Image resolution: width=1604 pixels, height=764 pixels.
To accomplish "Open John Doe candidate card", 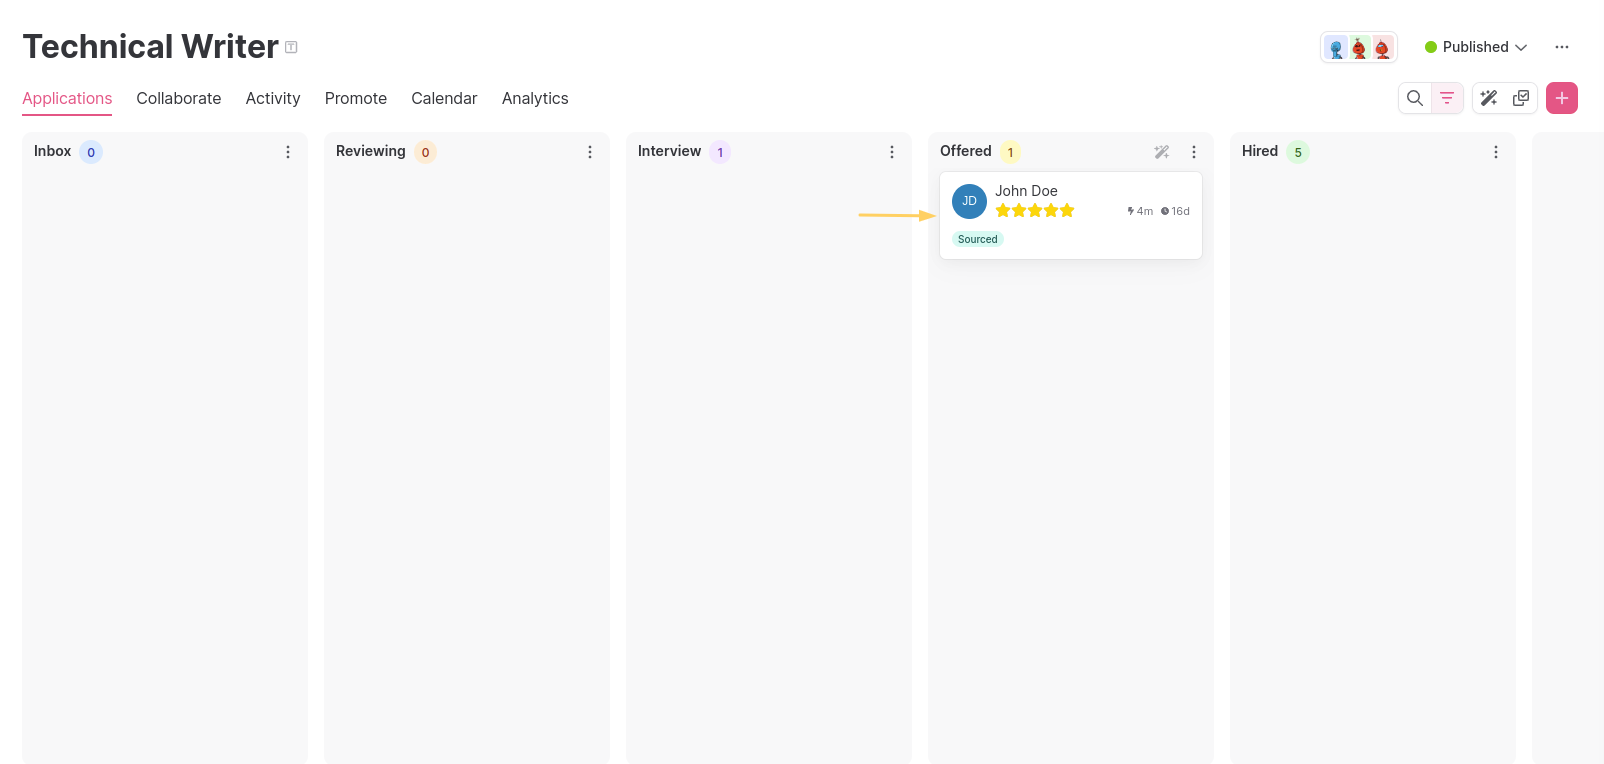I will [1071, 216].
